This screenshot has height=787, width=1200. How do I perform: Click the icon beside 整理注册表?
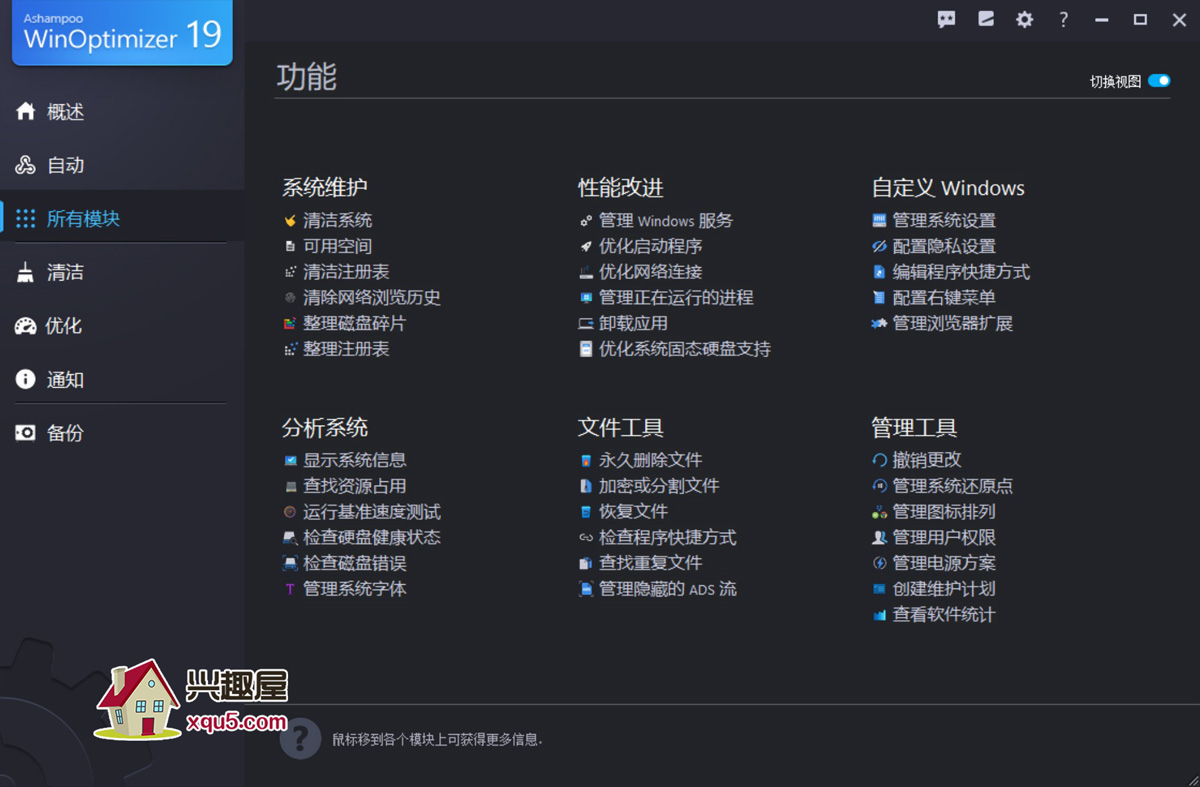pyautogui.click(x=290, y=349)
